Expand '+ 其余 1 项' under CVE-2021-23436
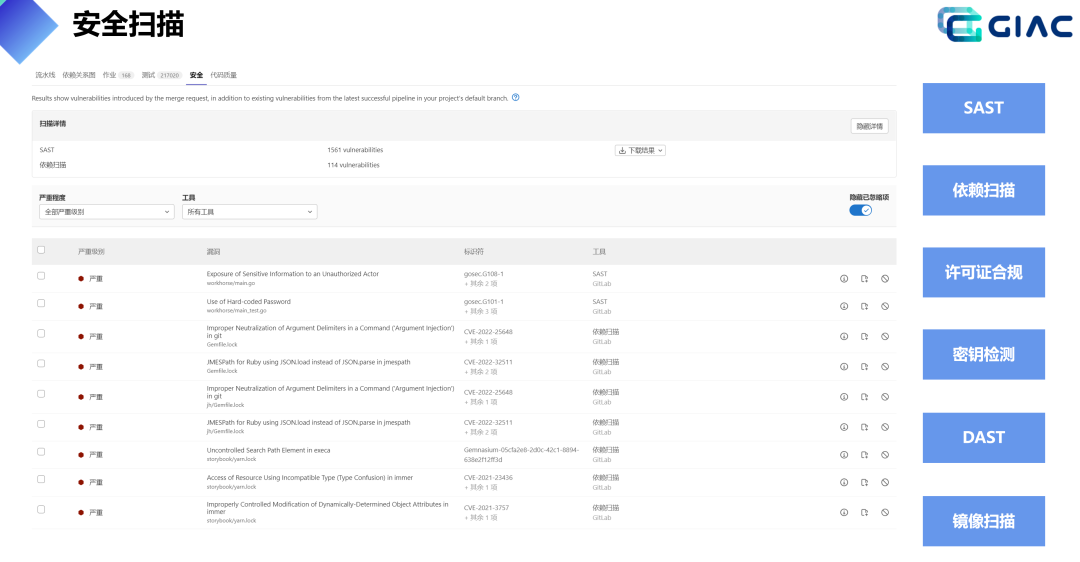1080x562 pixels. (x=481, y=488)
